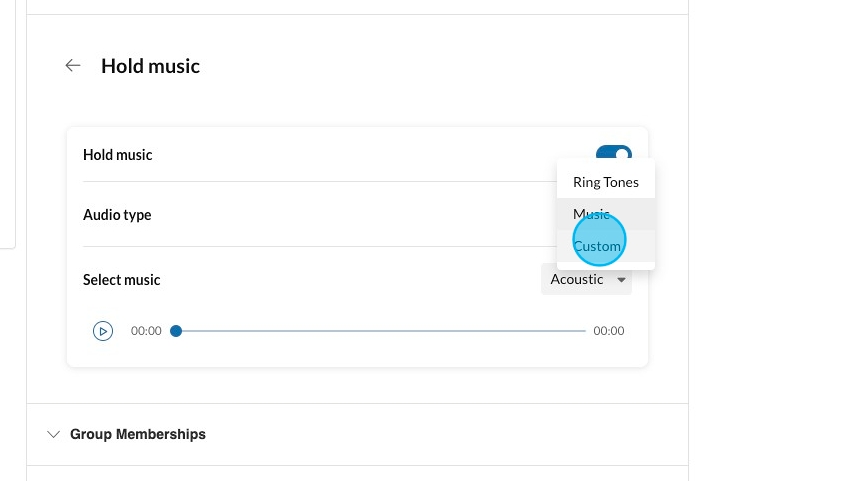
Task: Click the total duration label right of slider
Action: tap(608, 331)
